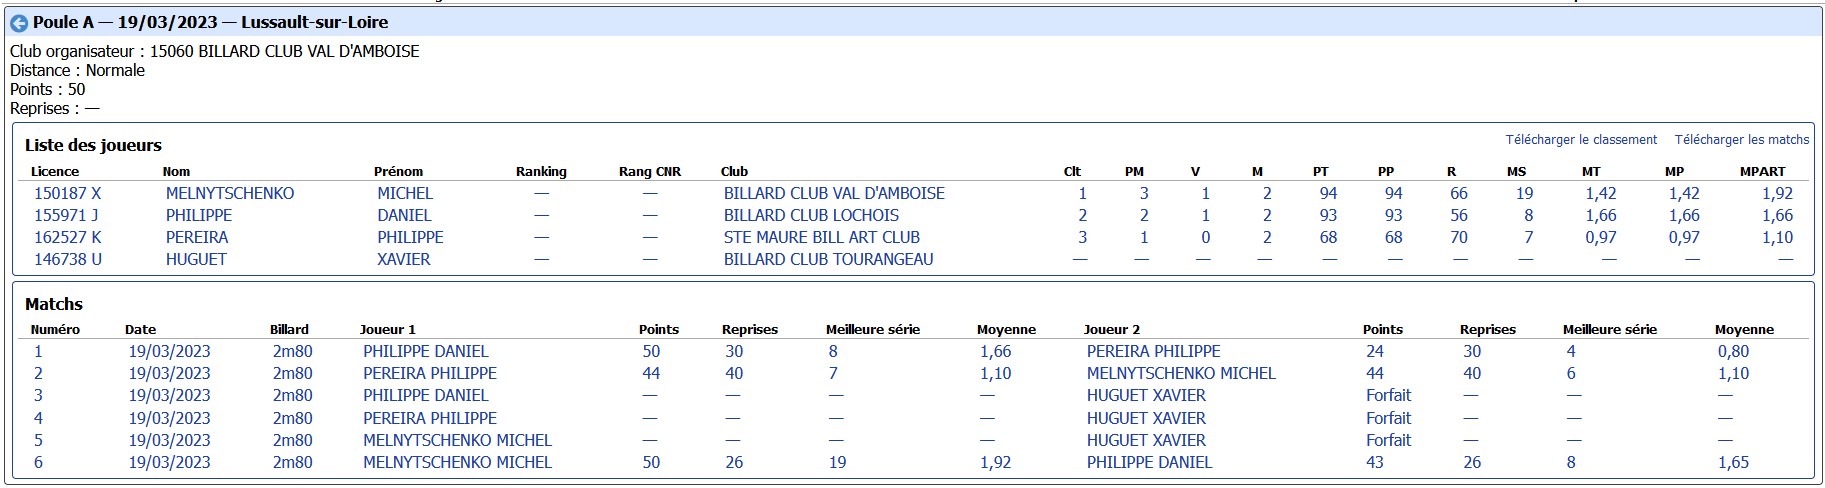This screenshot has height=488, width=1825.
Task: Click the Matchs section heading
Action: click(54, 304)
